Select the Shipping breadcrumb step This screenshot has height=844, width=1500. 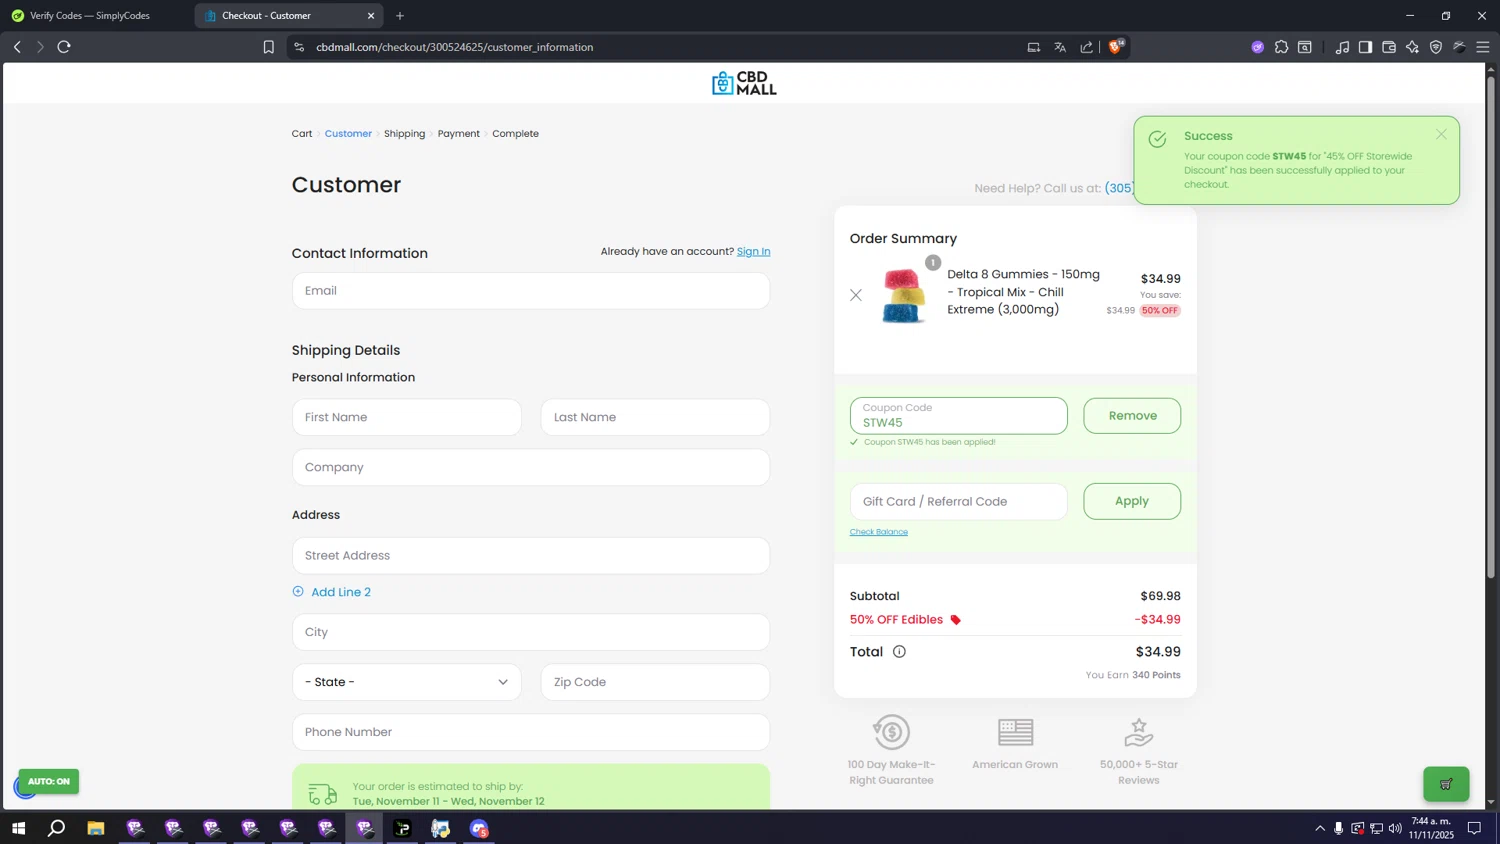405,133
